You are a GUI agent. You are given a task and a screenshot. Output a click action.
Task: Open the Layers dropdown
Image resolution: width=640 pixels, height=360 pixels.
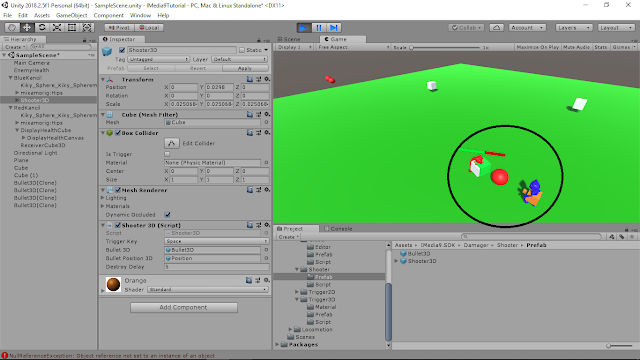pos(573,27)
